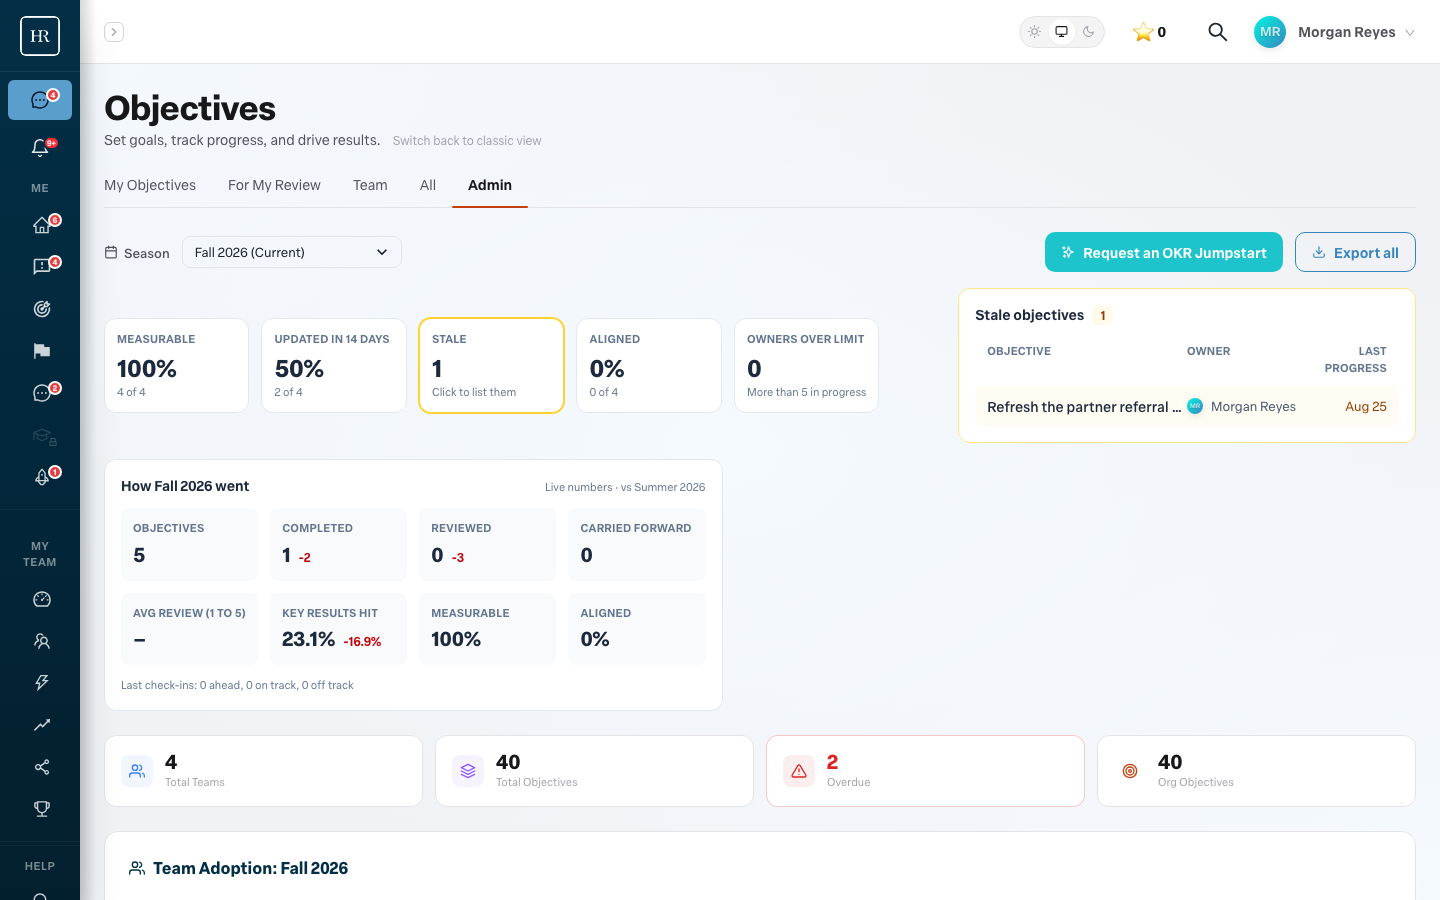1440x900 pixels.
Task: Open the Aligned 0% stat card
Action: pyautogui.click(x=649, y=365)
